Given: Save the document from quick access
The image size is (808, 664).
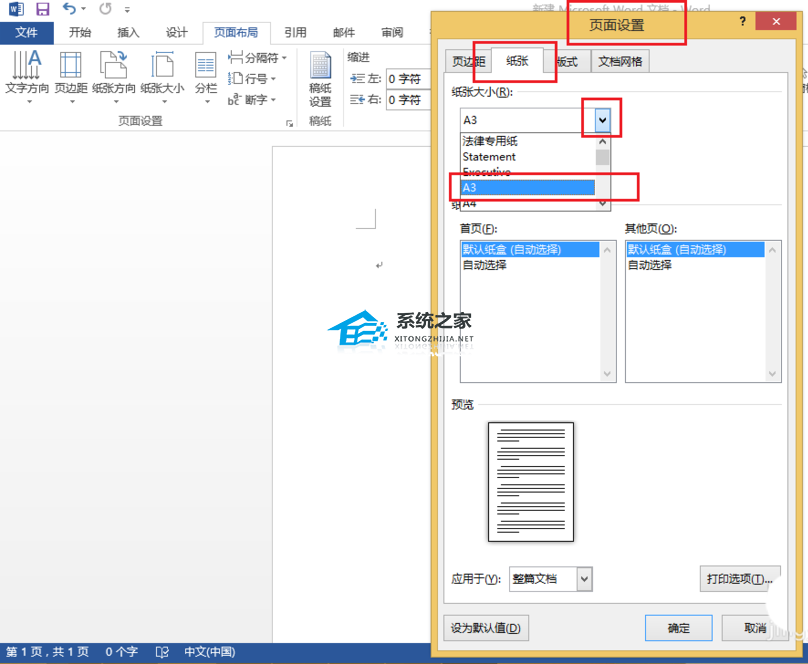Looking at the screenshot, I should point(42,9).
